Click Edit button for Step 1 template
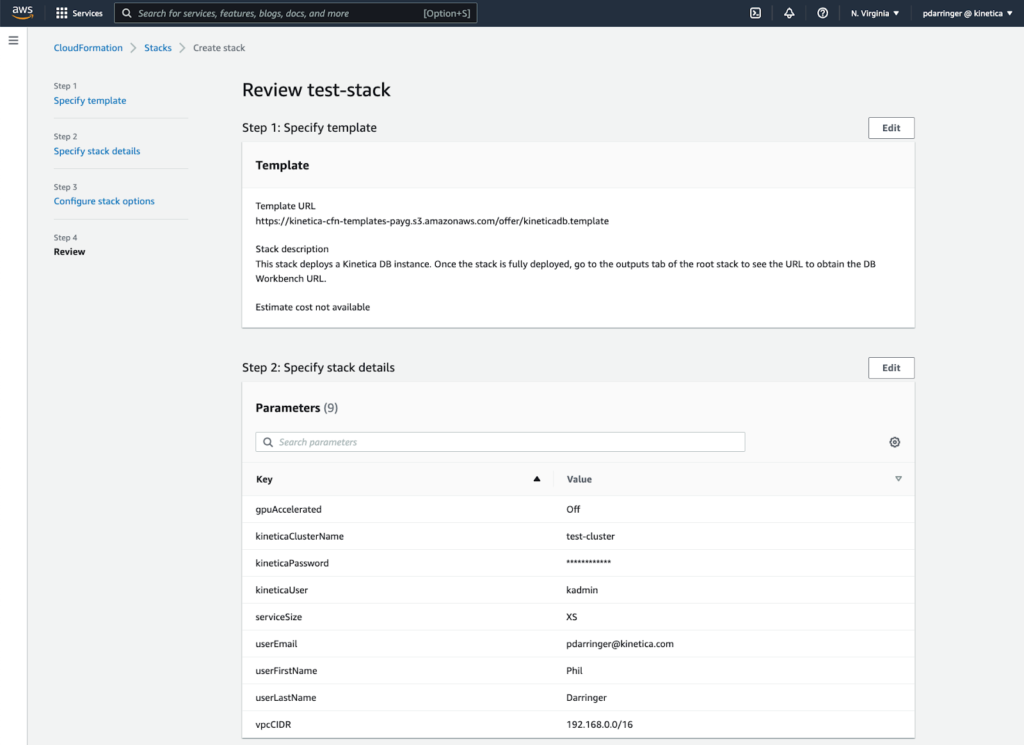1024x745 pixels. coord(890,128)
